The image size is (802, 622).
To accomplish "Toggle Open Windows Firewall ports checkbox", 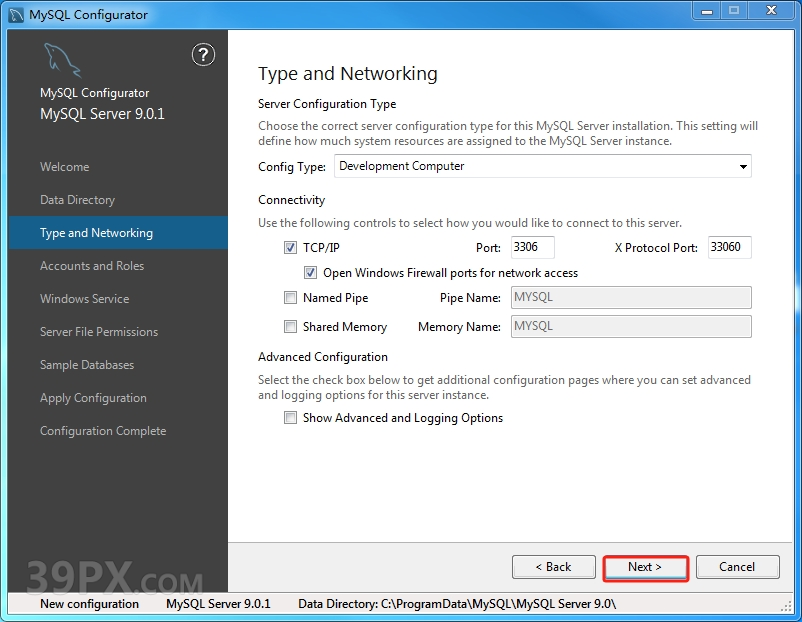I will coord(311,272).
